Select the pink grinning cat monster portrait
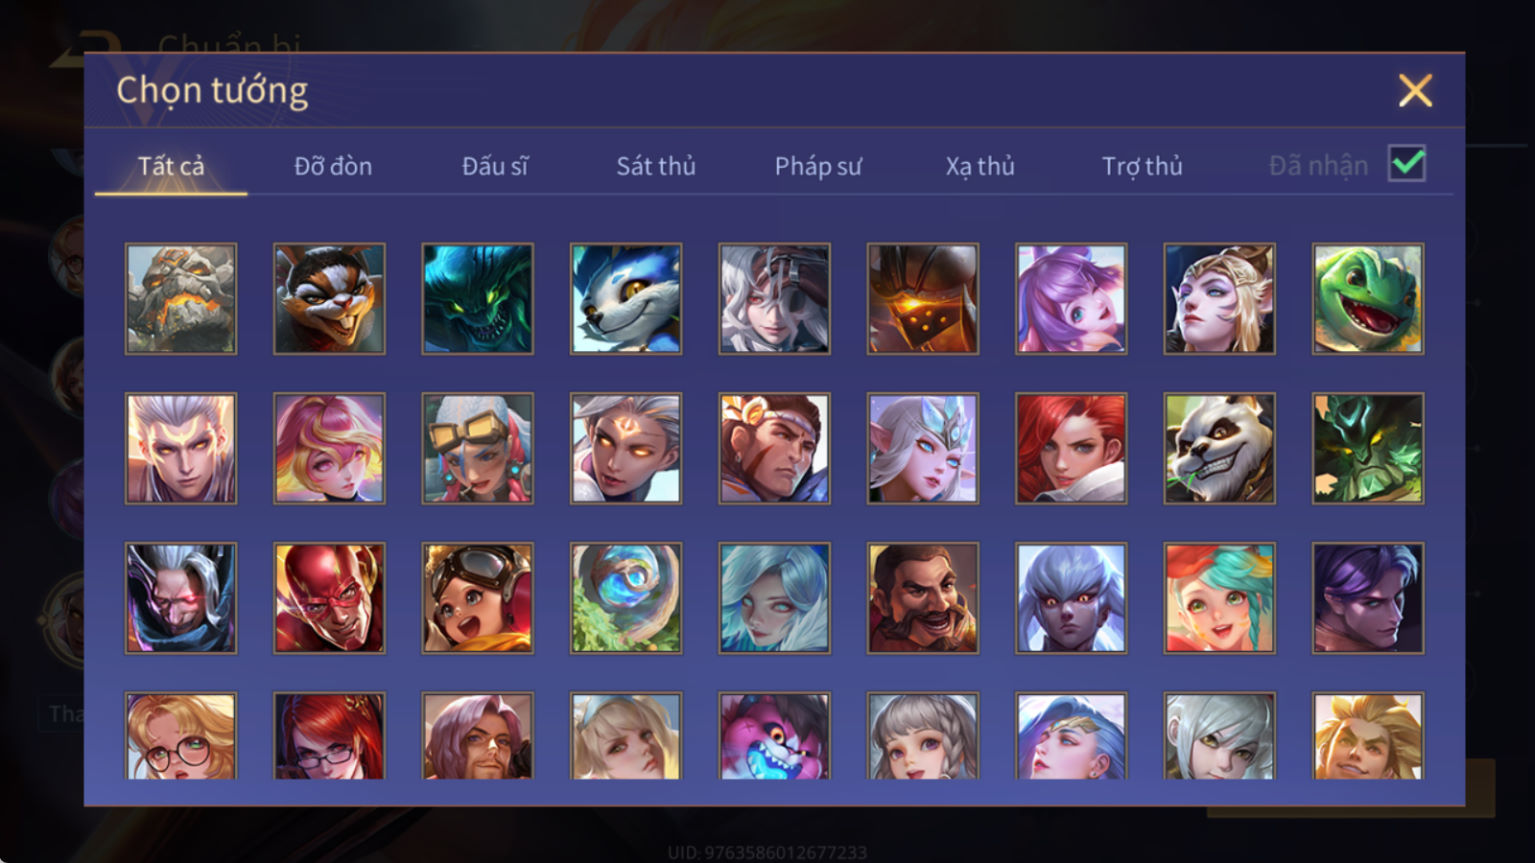The width and height of the screenshot is (1535, 863). [774, 736]
